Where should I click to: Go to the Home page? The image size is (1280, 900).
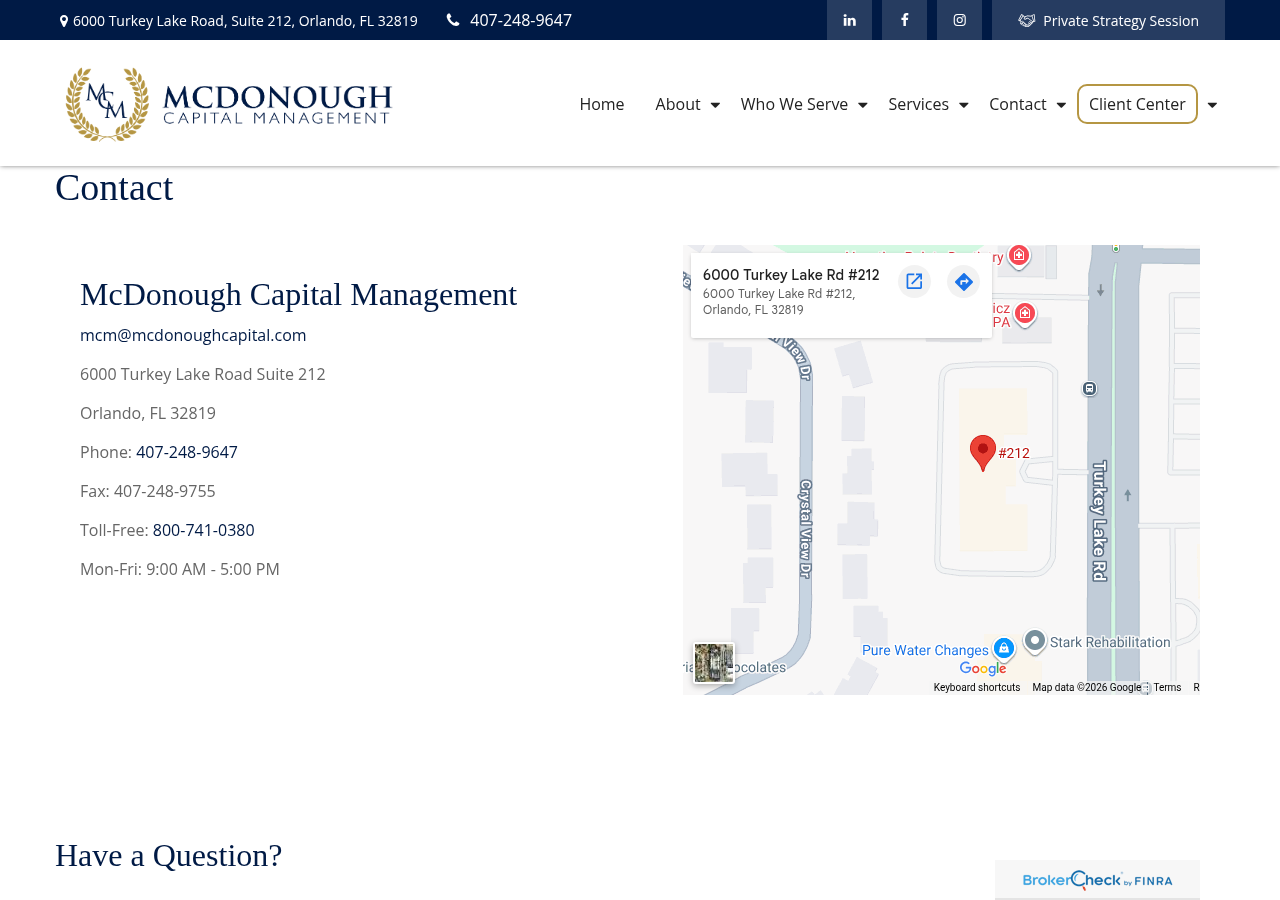pyautogui.click(x=602, y=104)
